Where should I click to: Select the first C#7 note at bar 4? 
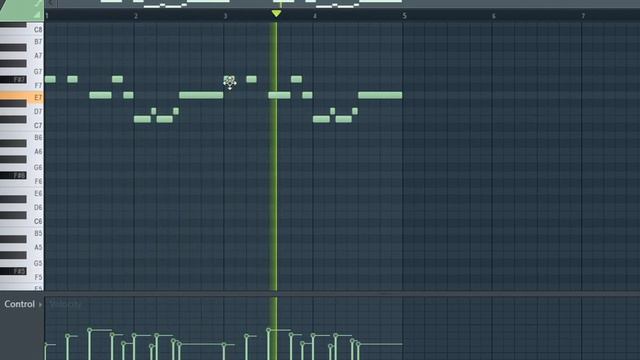tap(321, 119)
